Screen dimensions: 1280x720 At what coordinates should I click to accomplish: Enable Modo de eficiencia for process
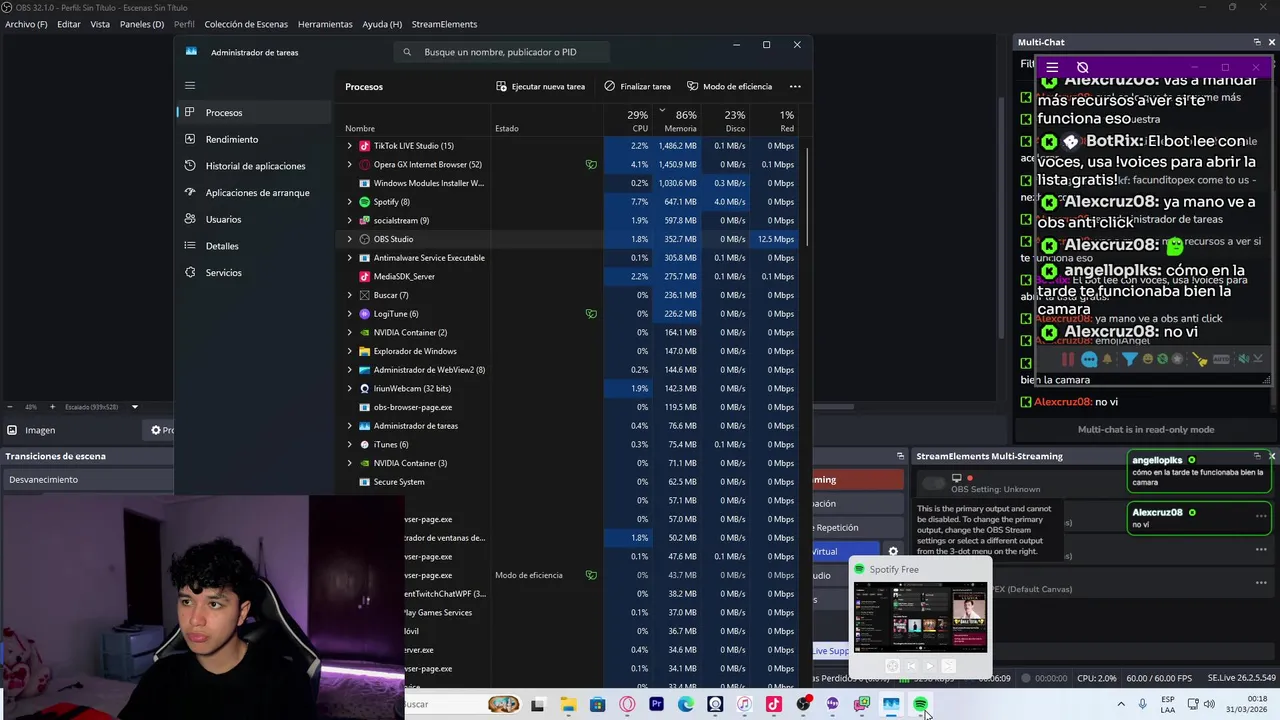[x=729, y=87]
